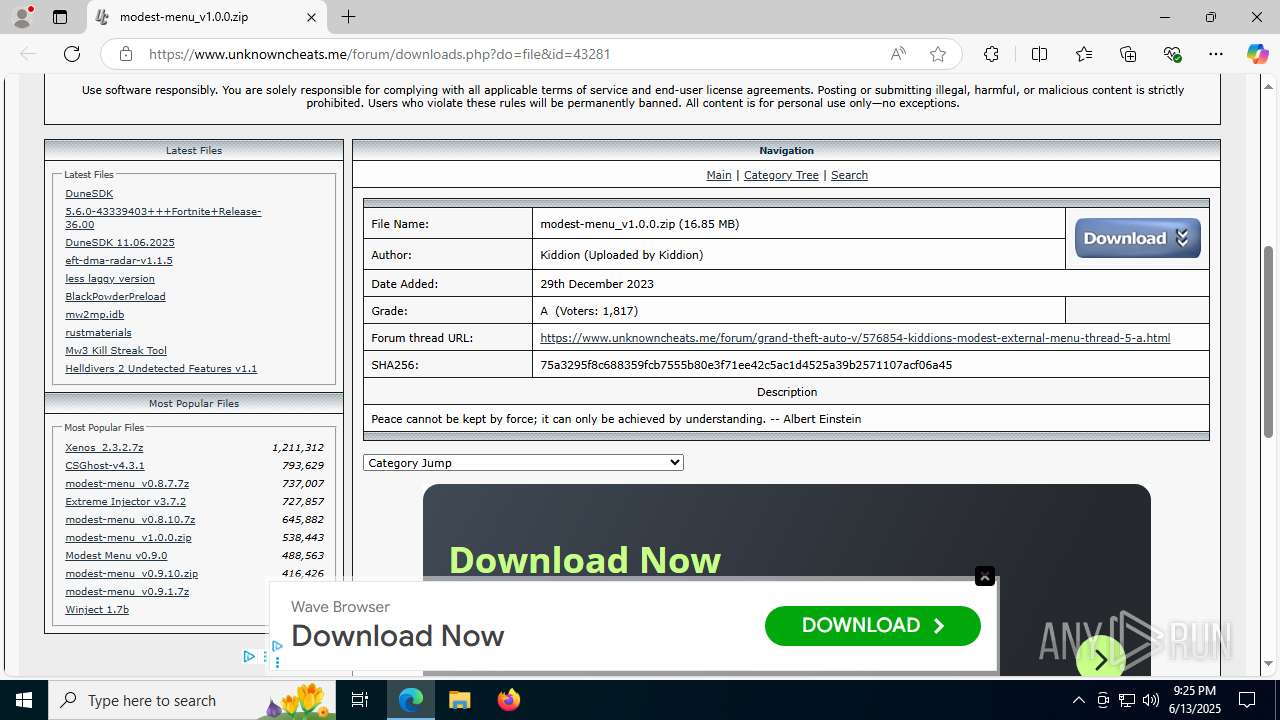
Task: Open Modest Menu v0.9.0 link
Action: [x=116, y=555]
